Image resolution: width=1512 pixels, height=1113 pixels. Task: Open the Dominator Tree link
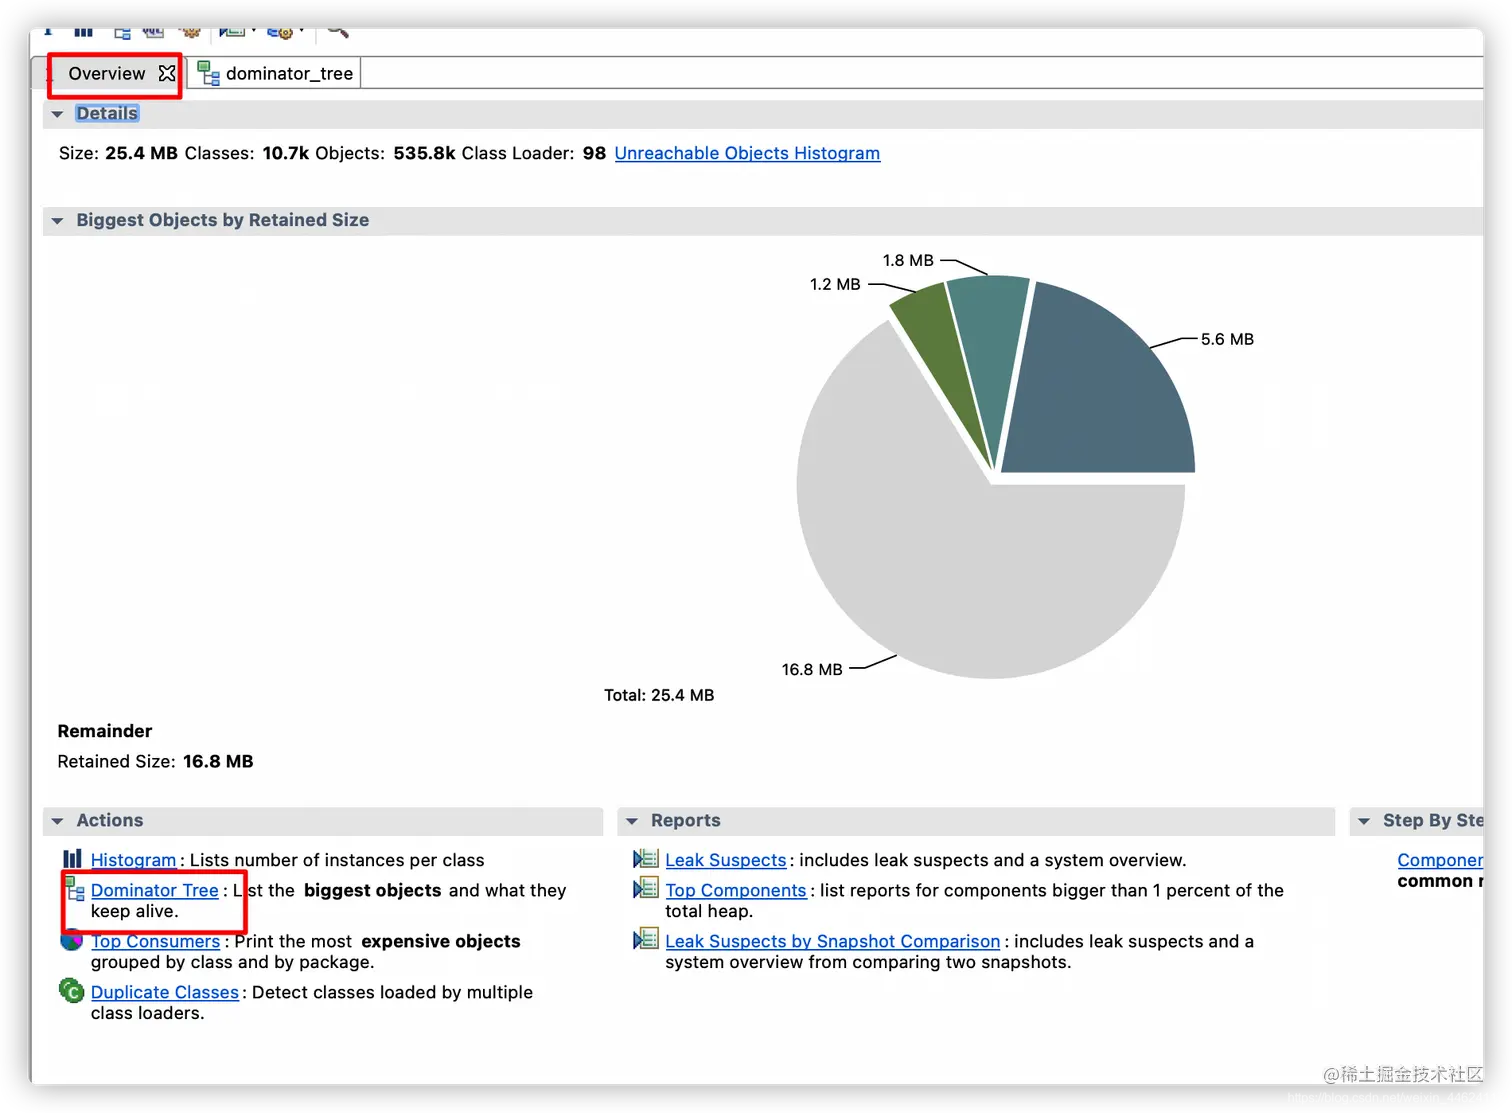click(x=155, y=890)
